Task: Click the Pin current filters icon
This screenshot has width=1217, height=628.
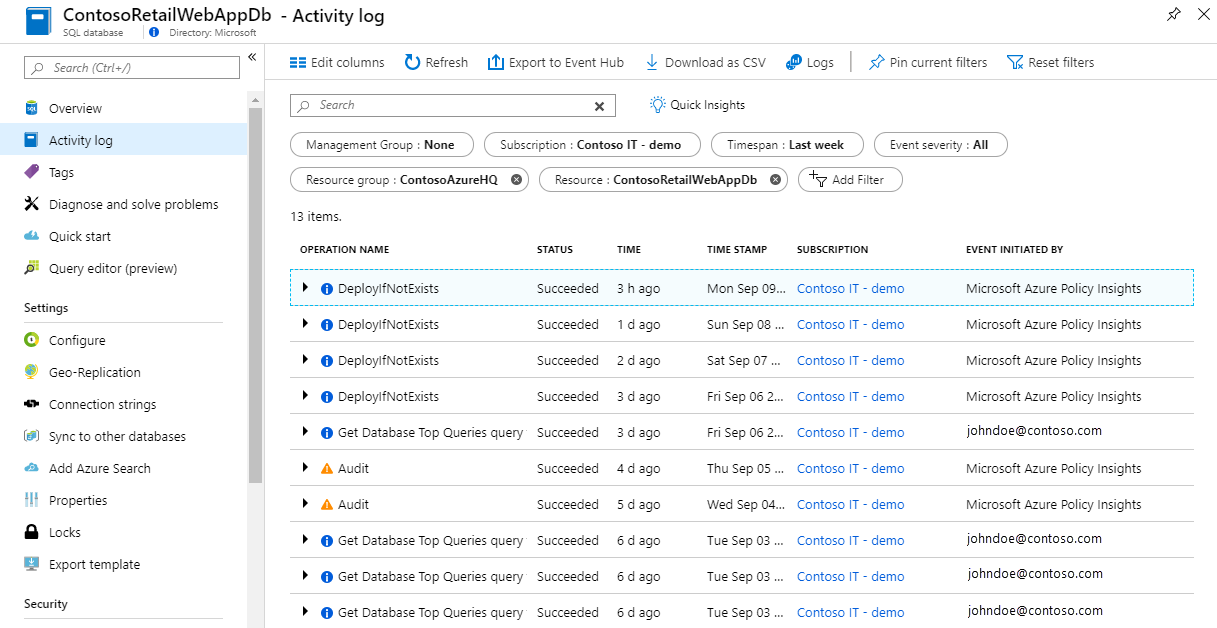Action: (x=877, y=62)
